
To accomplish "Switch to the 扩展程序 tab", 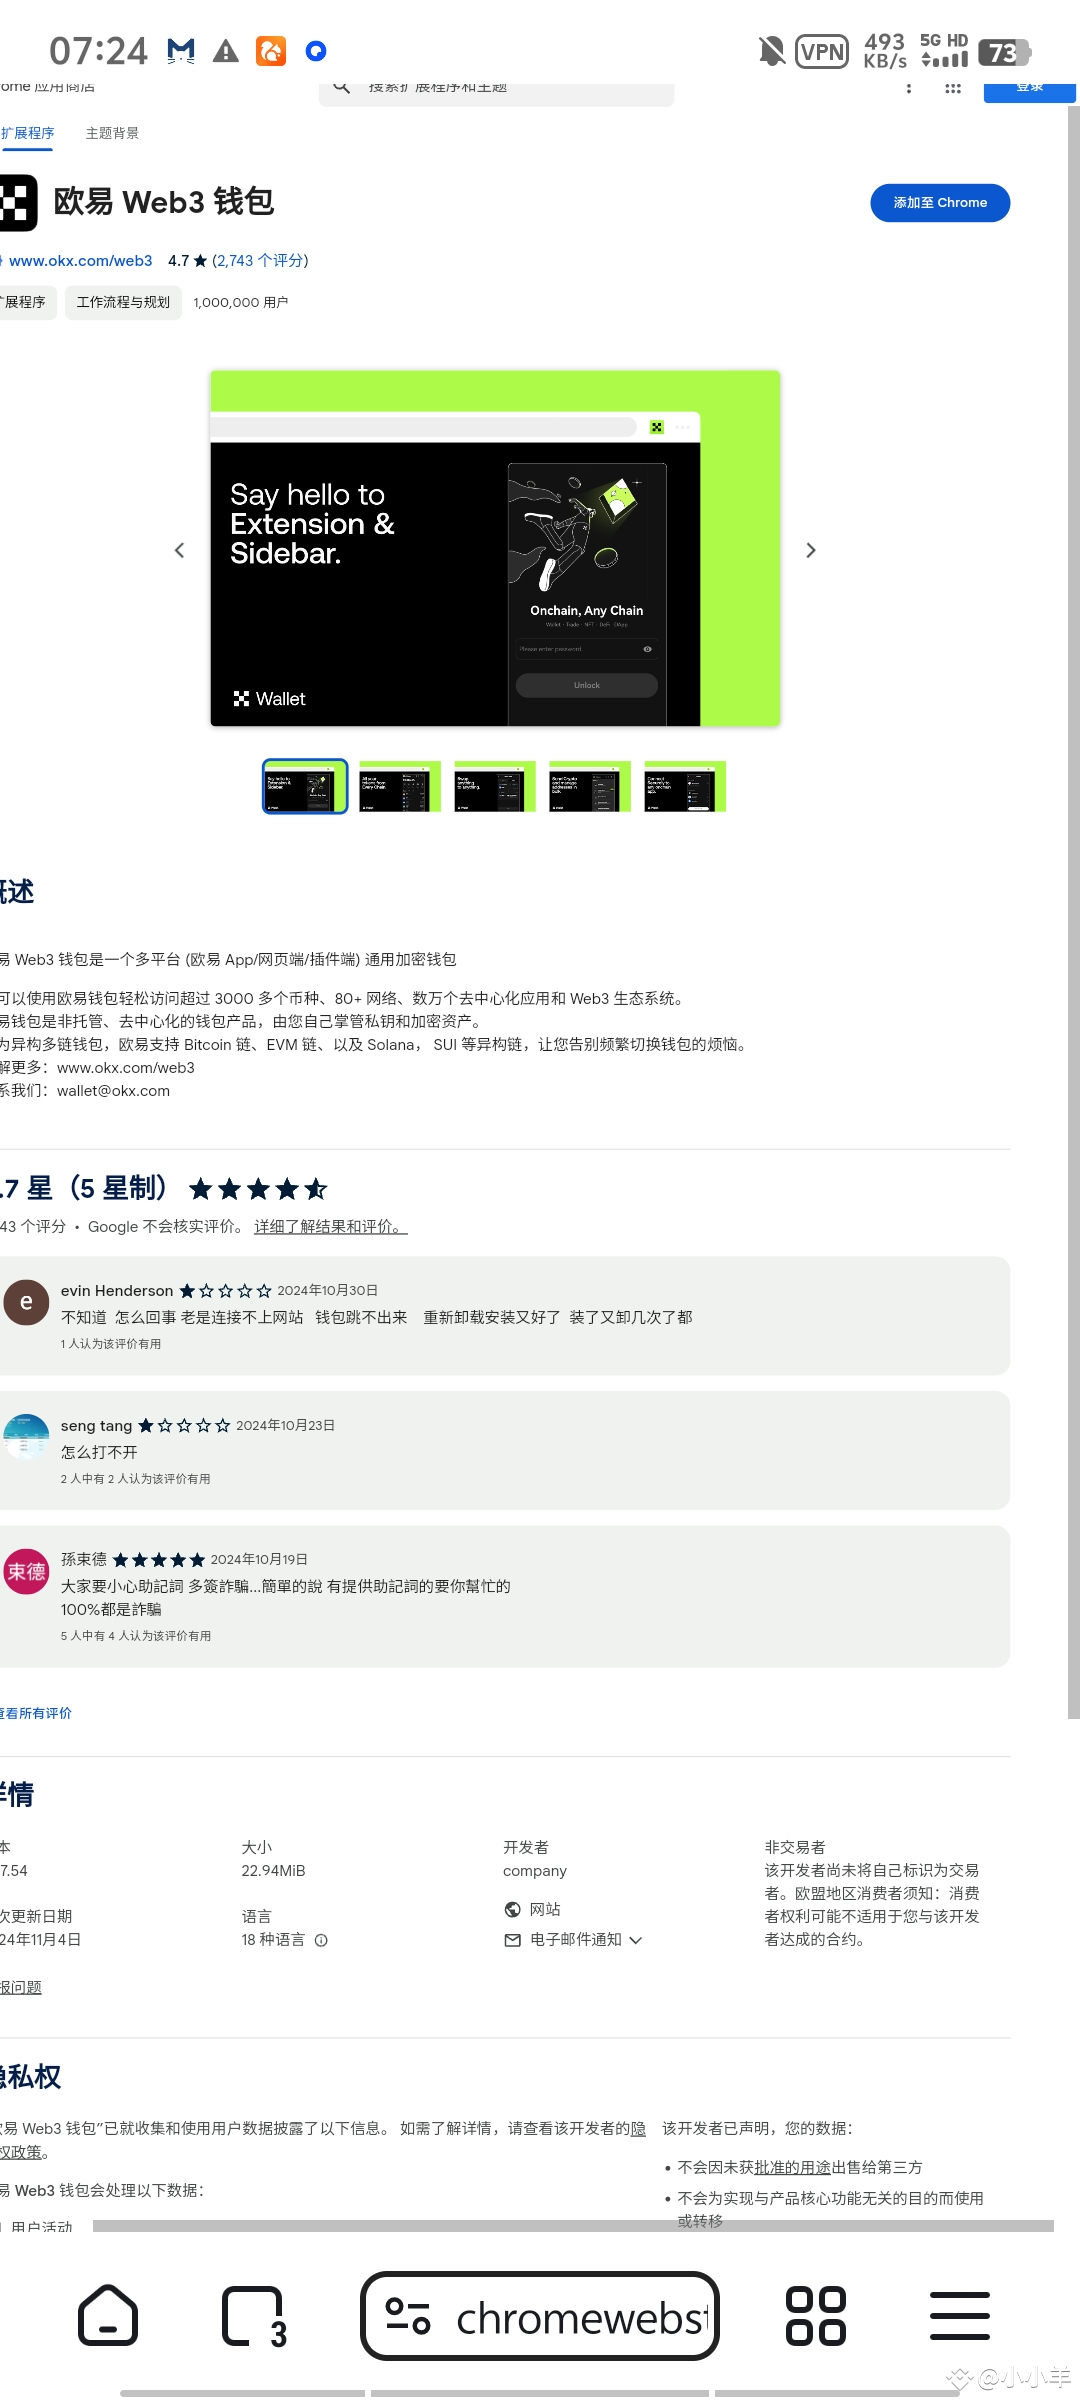I will coord(27,133).
